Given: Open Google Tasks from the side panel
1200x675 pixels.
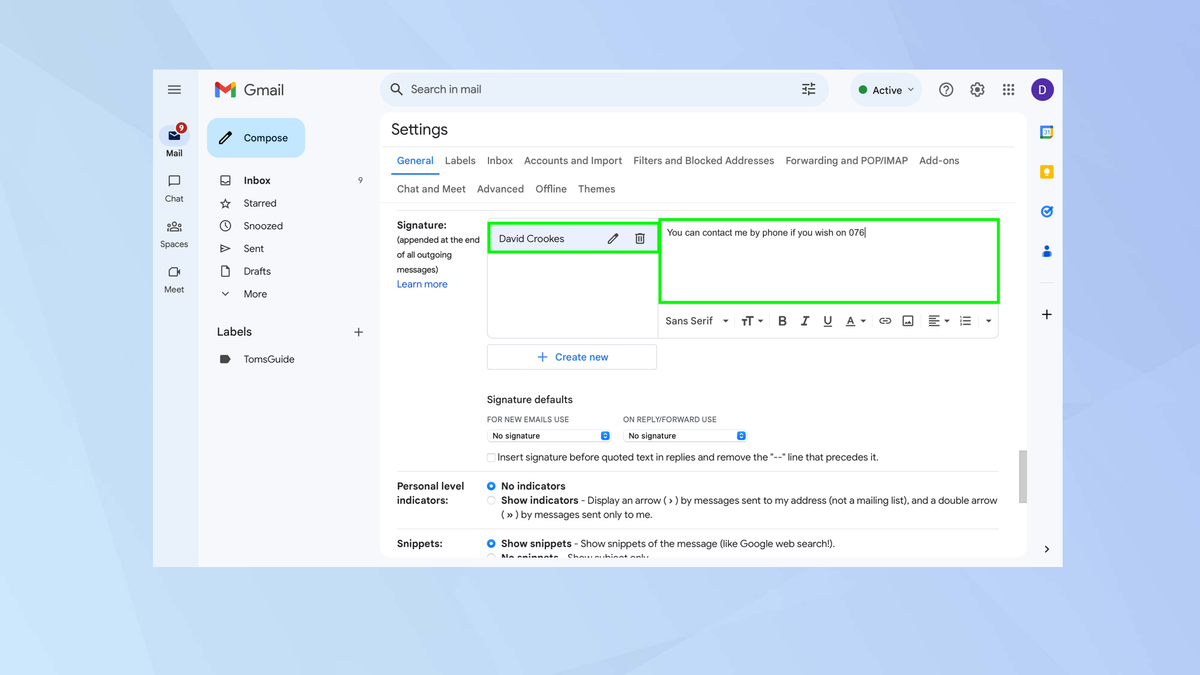Looking at the screenshot, I should [x=1046, y=211].
